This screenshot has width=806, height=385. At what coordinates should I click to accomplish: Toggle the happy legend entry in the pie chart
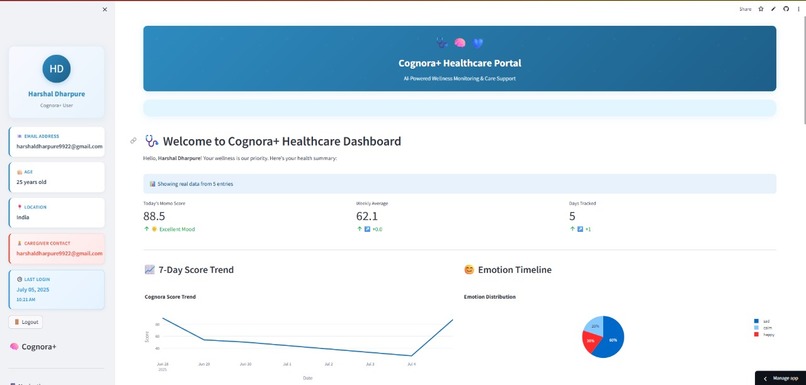tap(763, 334)
